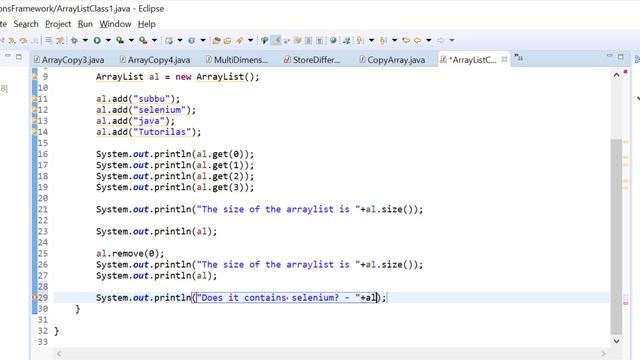Open the New Java Class dropdown arrow
Screen dimensions: 640x360
pos(203,40)
